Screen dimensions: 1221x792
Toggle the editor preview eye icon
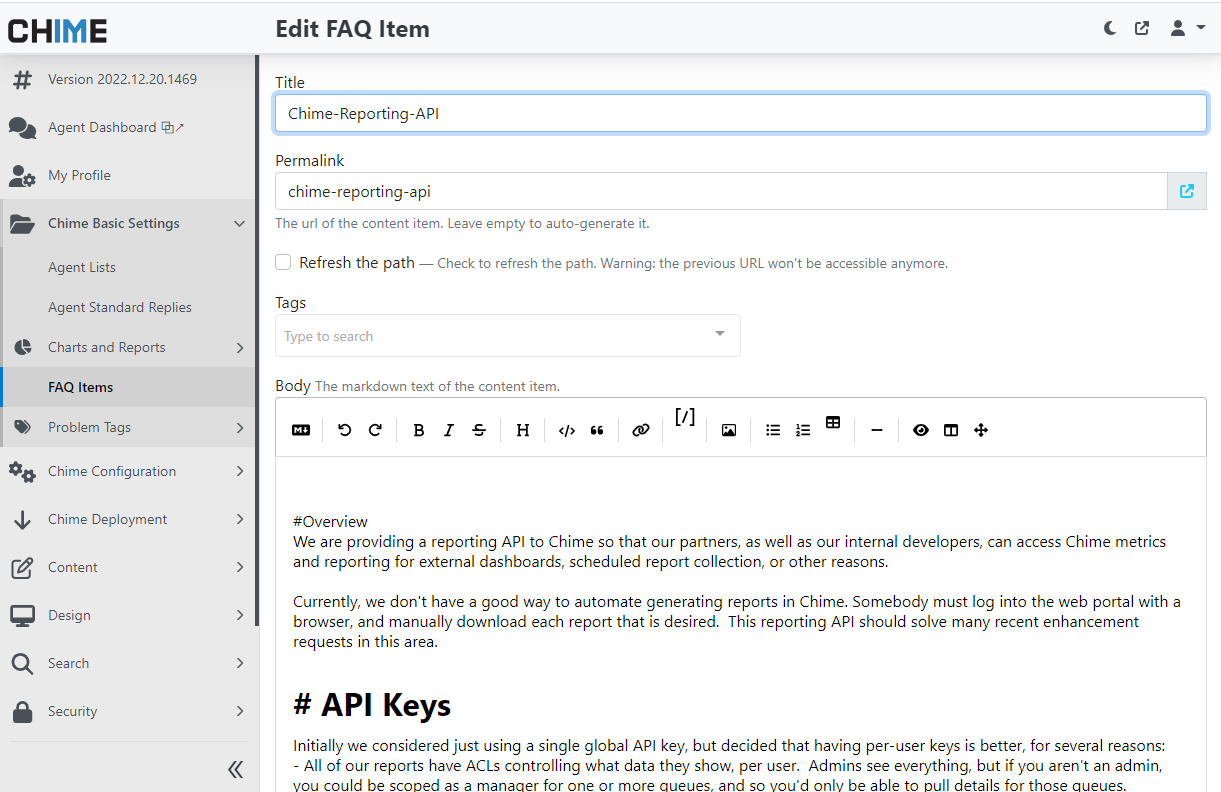(x=921, y=430)
